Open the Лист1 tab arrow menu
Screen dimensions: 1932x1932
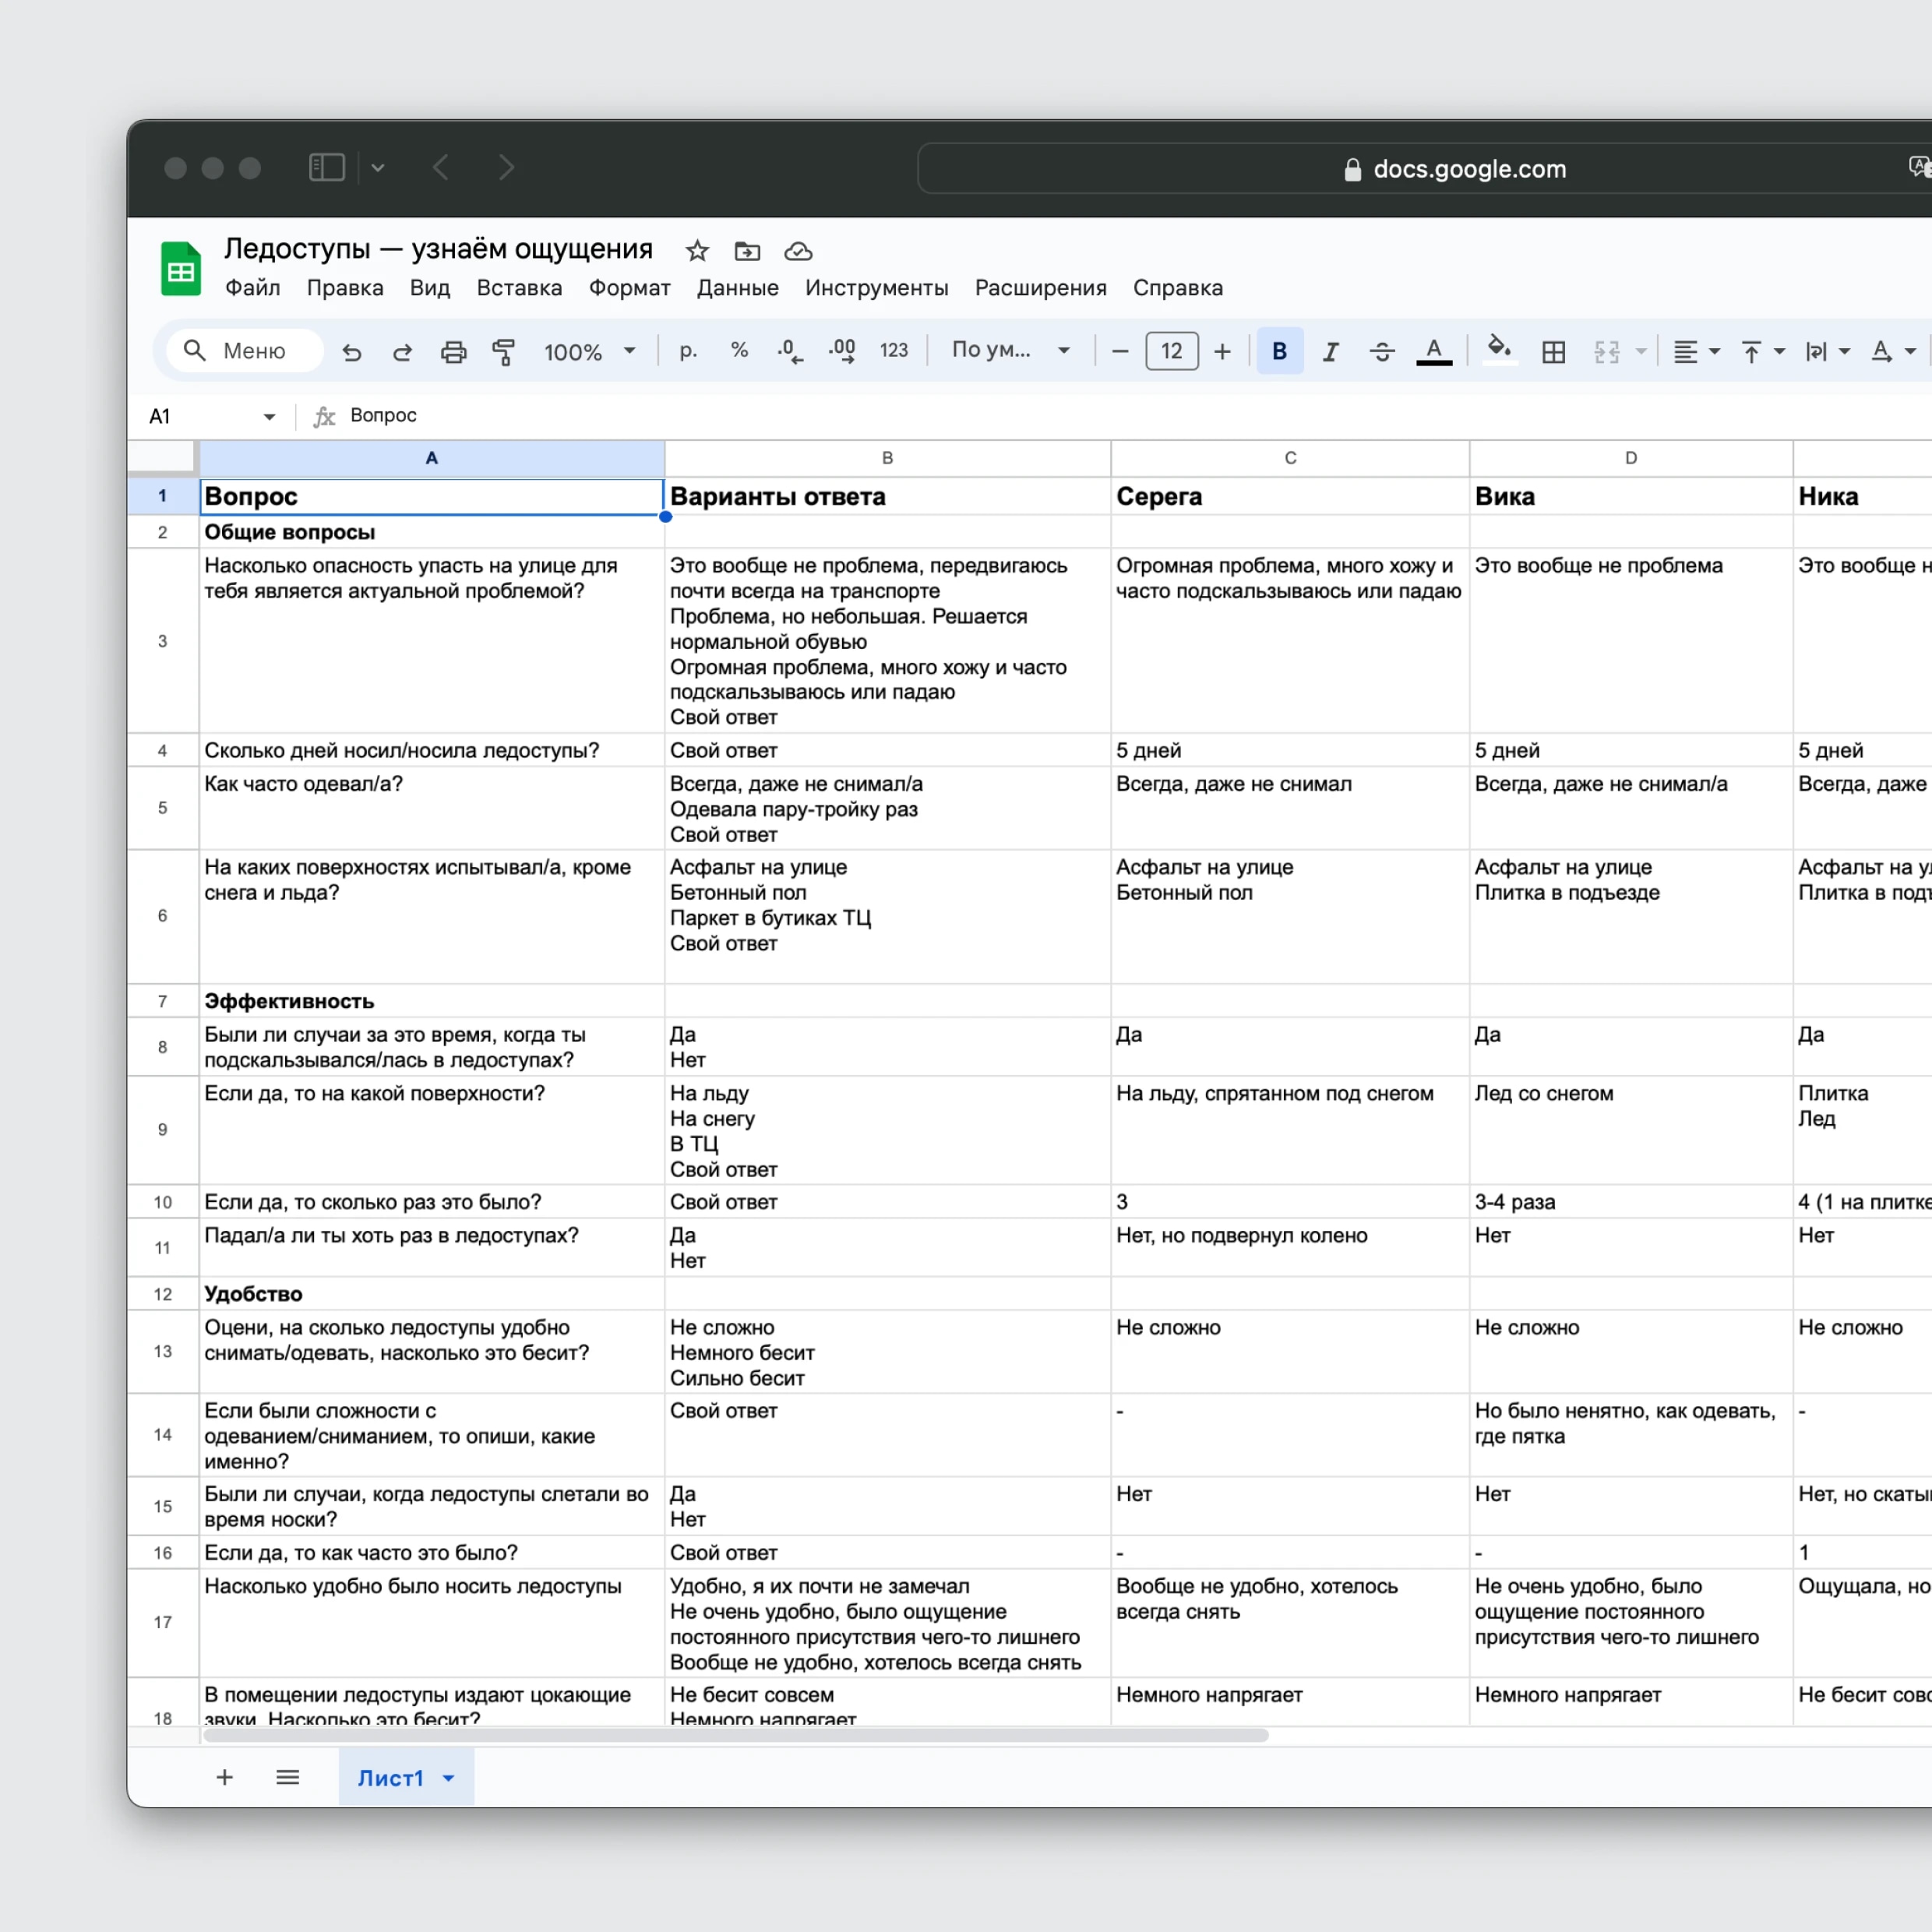pos(449,1778)
